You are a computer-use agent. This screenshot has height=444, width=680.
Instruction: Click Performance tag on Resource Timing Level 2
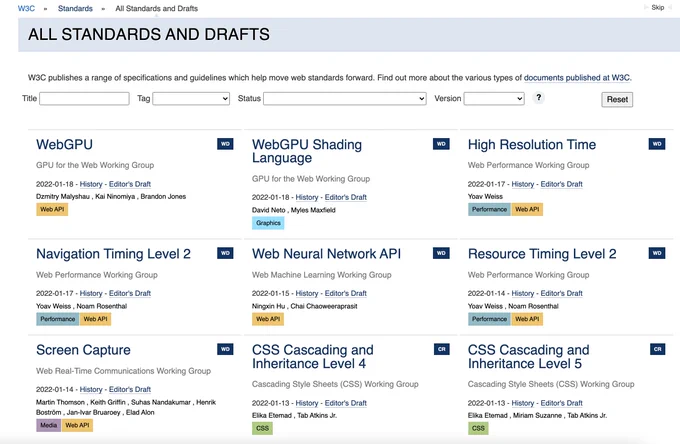pos(489,319)
